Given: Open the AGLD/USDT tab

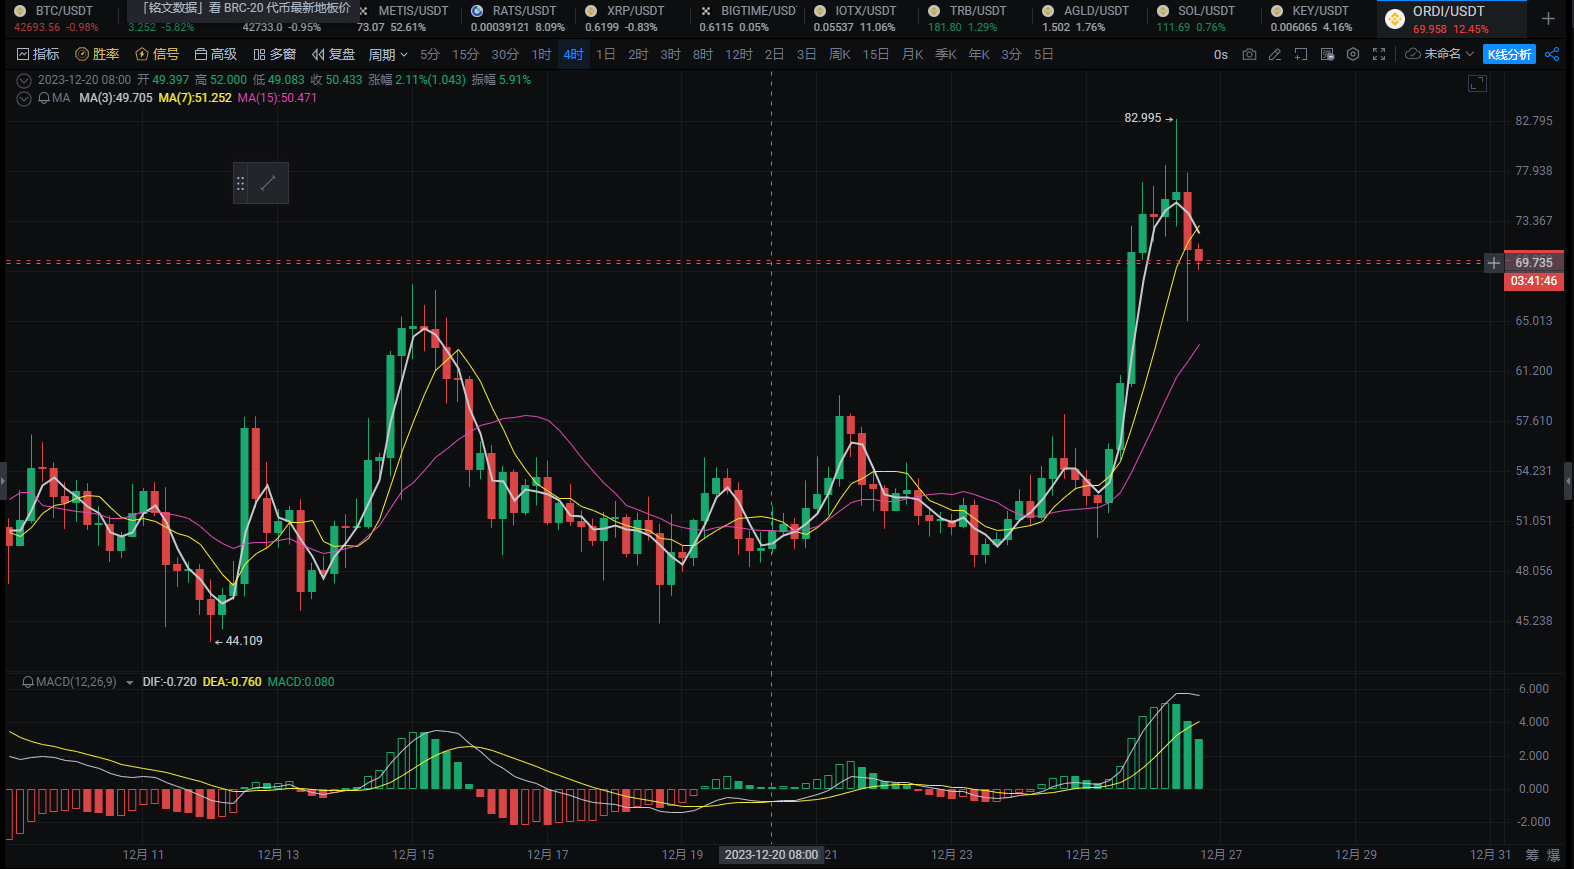Looking at the screenshot, I should 1088,18.
